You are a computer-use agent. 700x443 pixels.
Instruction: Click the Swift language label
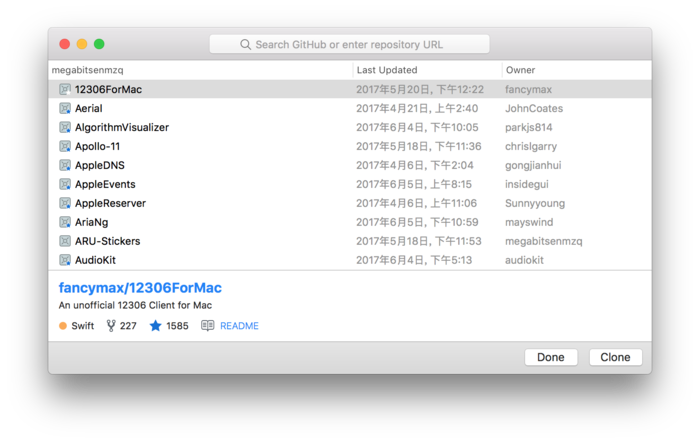point(83,326)
